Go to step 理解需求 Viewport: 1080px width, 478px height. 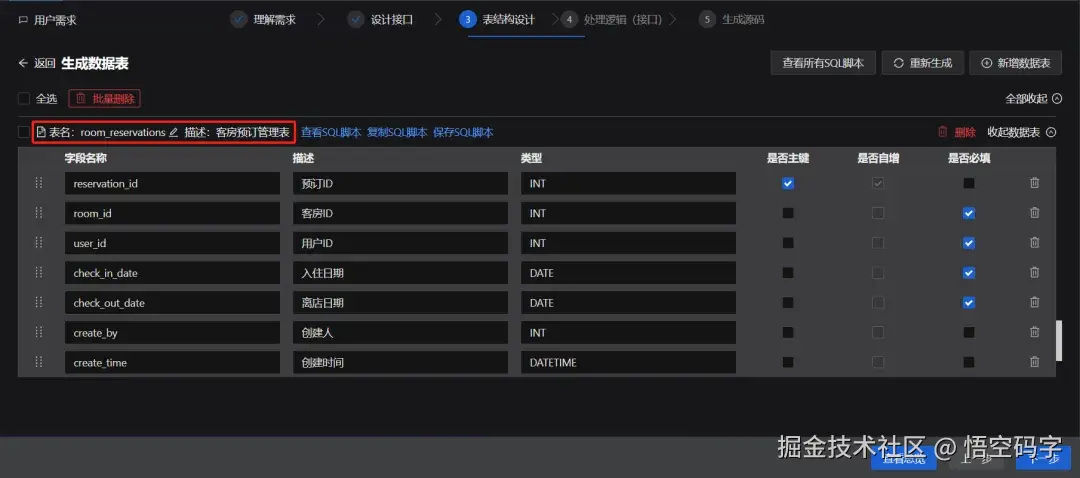(264, 19)
